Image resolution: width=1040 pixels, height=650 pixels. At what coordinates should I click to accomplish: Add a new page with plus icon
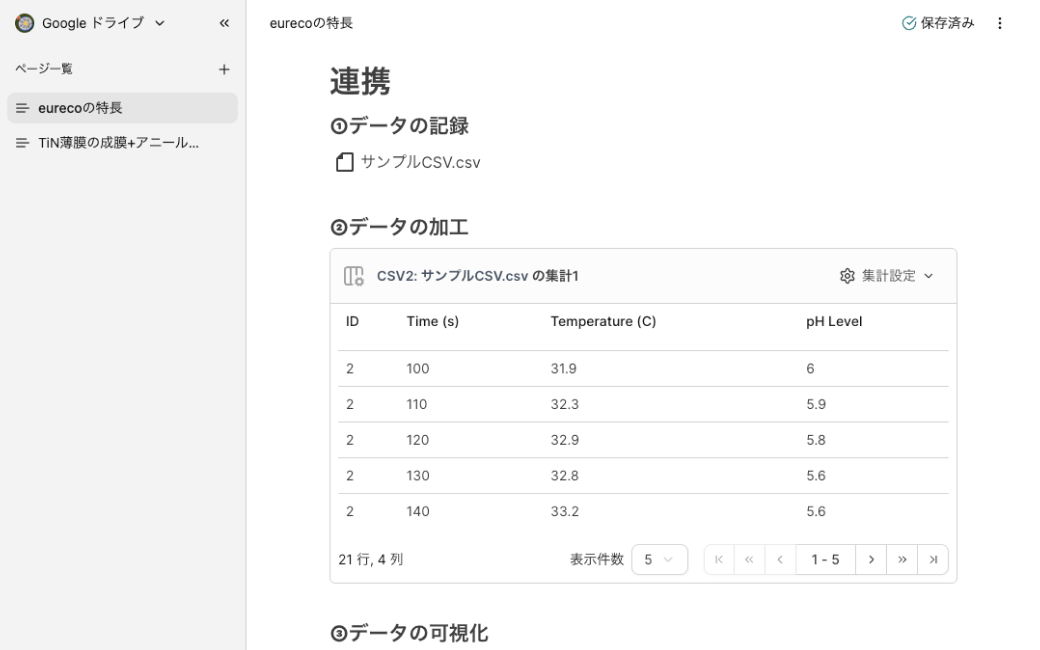[x=224, y=69]
